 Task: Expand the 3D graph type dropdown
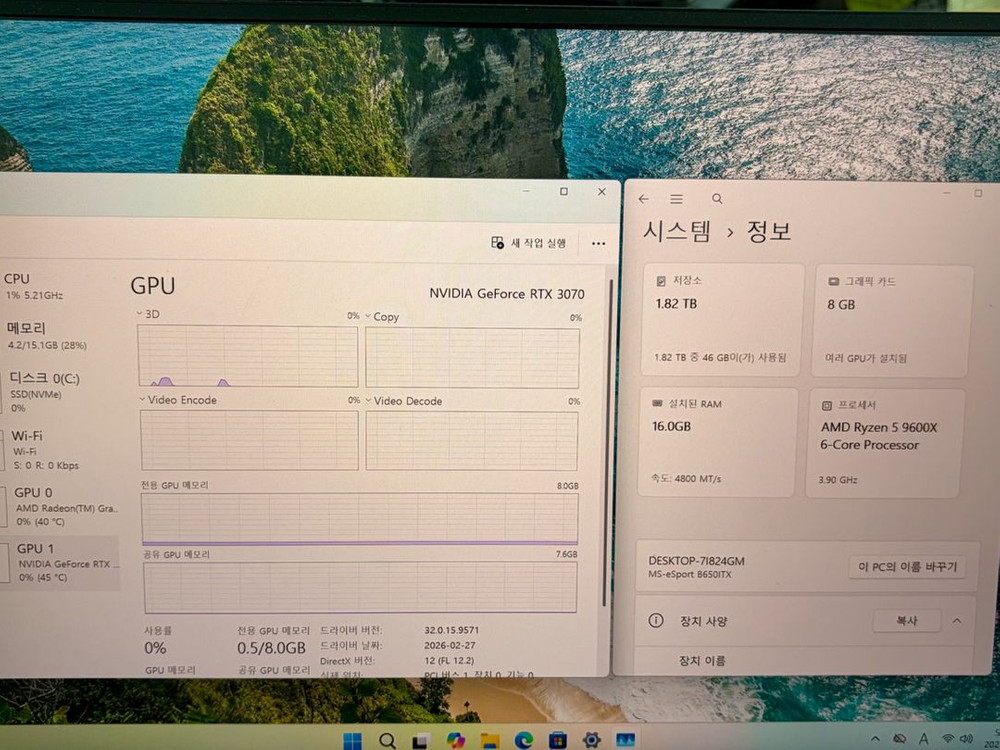coord(137,313)
